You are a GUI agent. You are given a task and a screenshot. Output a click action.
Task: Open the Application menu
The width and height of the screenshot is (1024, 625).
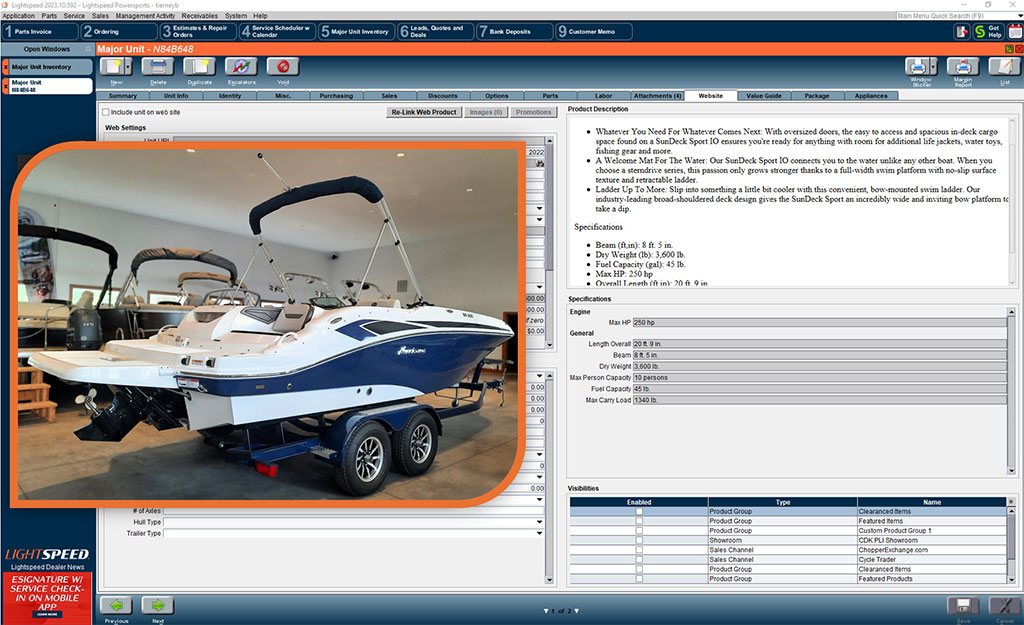[x=18, y=16]
